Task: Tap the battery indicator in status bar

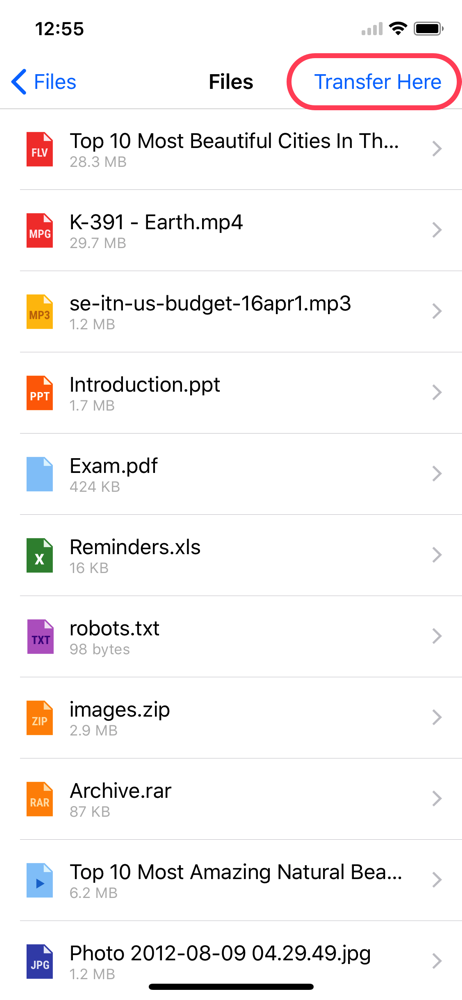Action: pos(429,29)
